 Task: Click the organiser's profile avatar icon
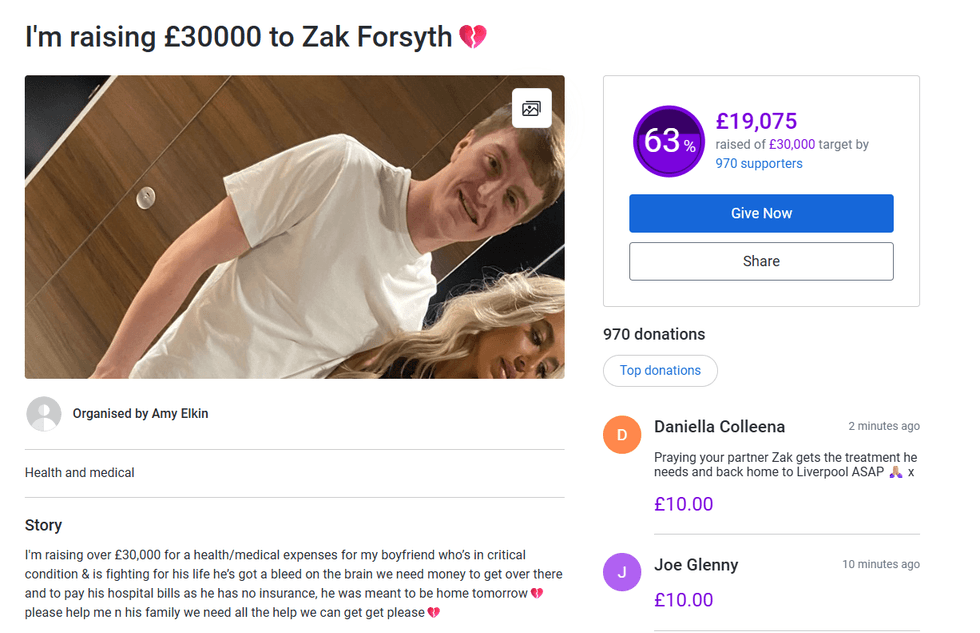coord(44,413)
